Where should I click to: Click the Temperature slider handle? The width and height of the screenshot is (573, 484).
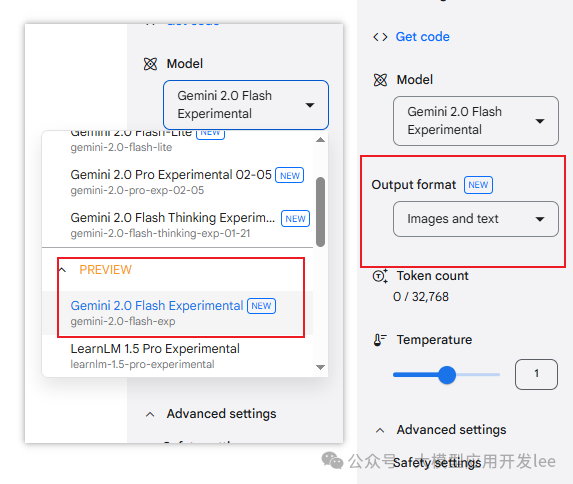(x=447, y=375)
